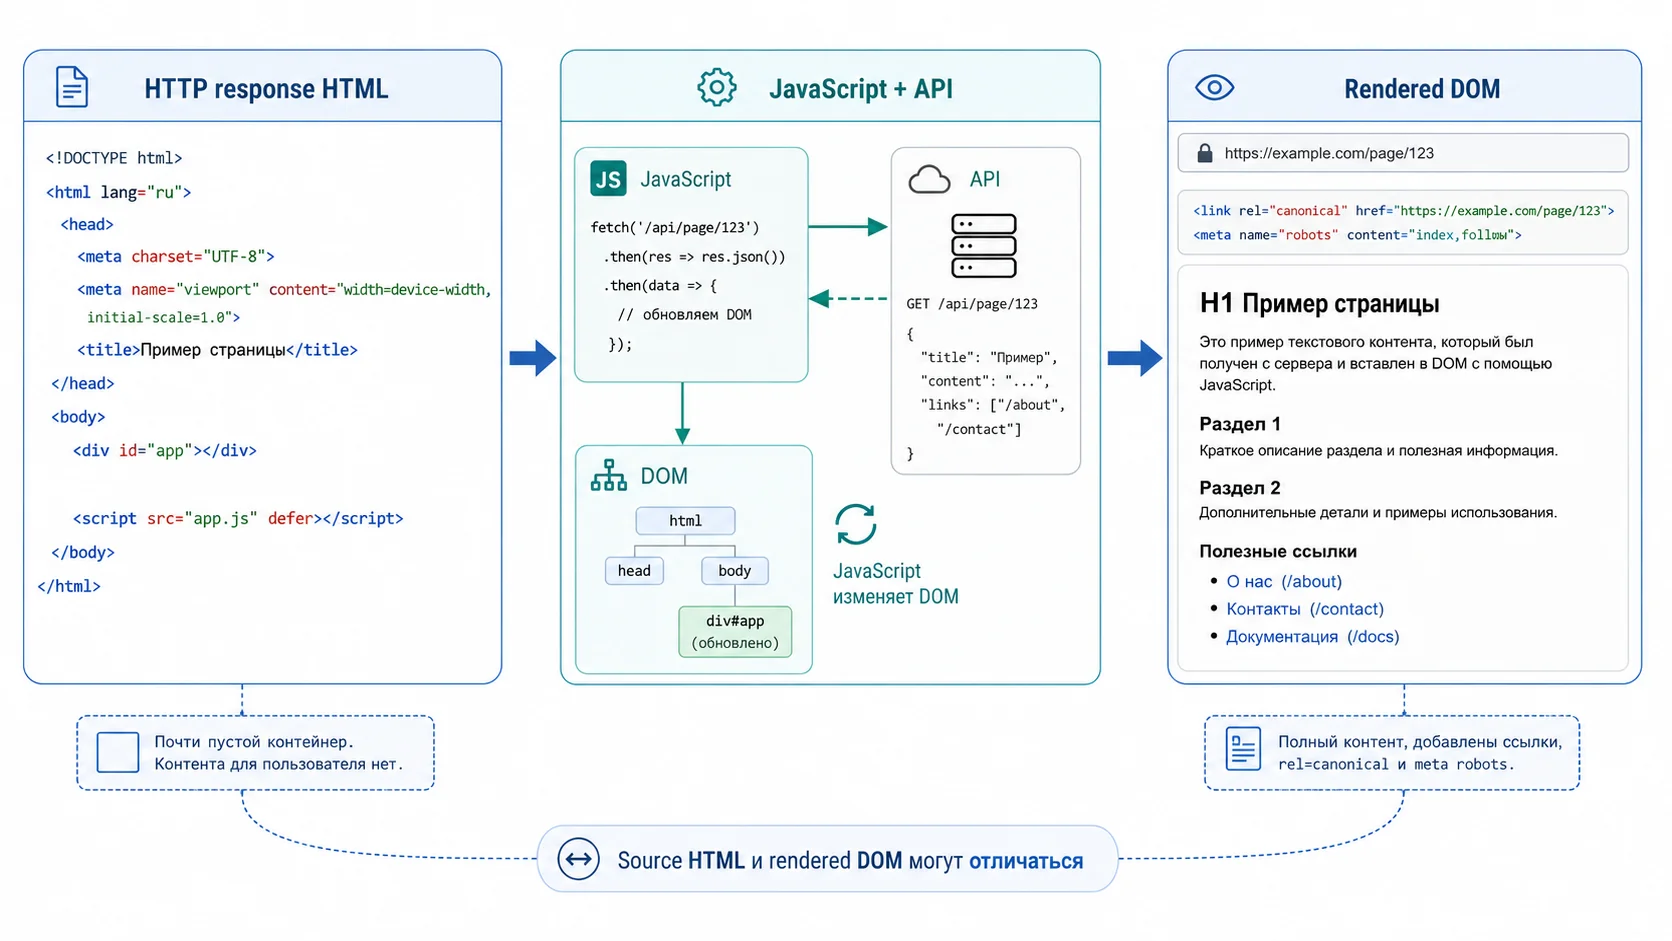Click the "Rendered DOM" panel title
The image size is (1672, 941).
tap(1422, 89)
